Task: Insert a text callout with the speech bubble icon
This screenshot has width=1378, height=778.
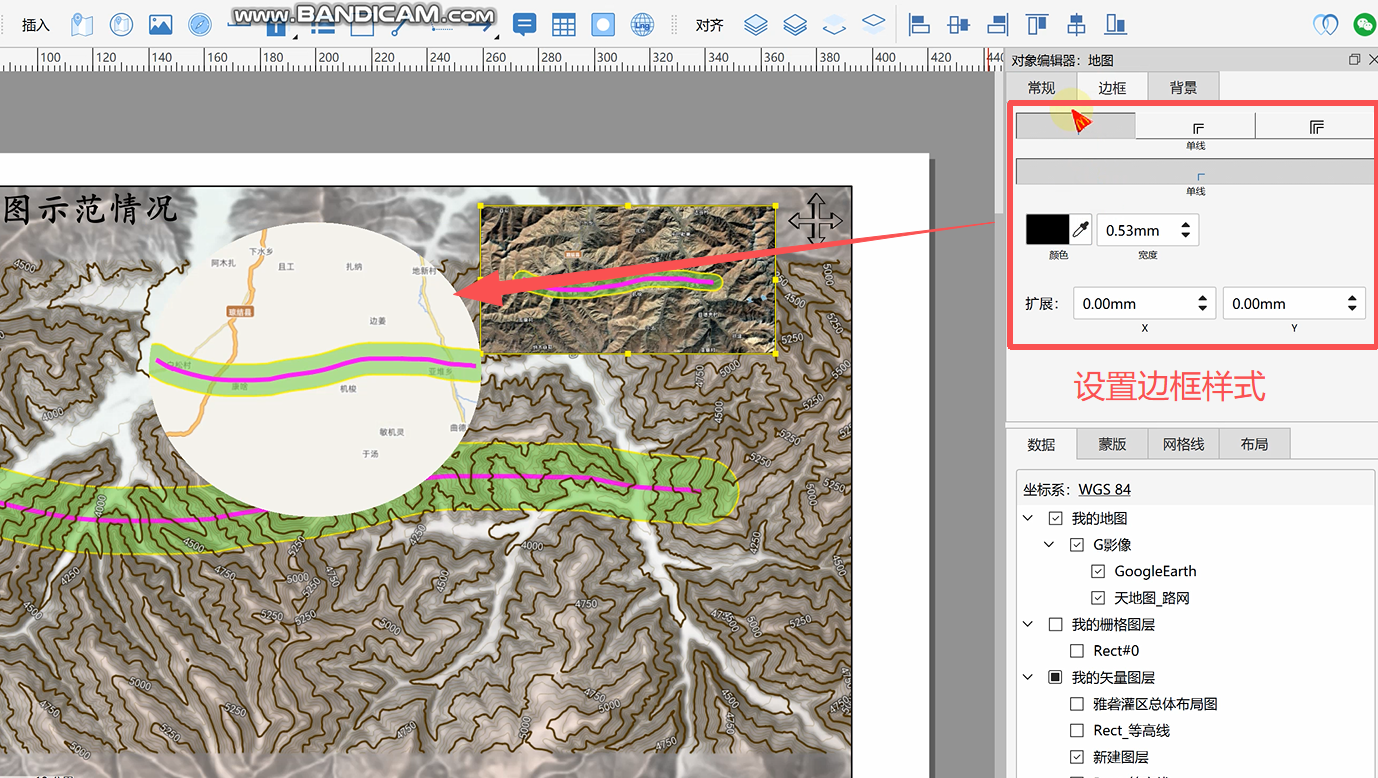Action: [524, 25]
